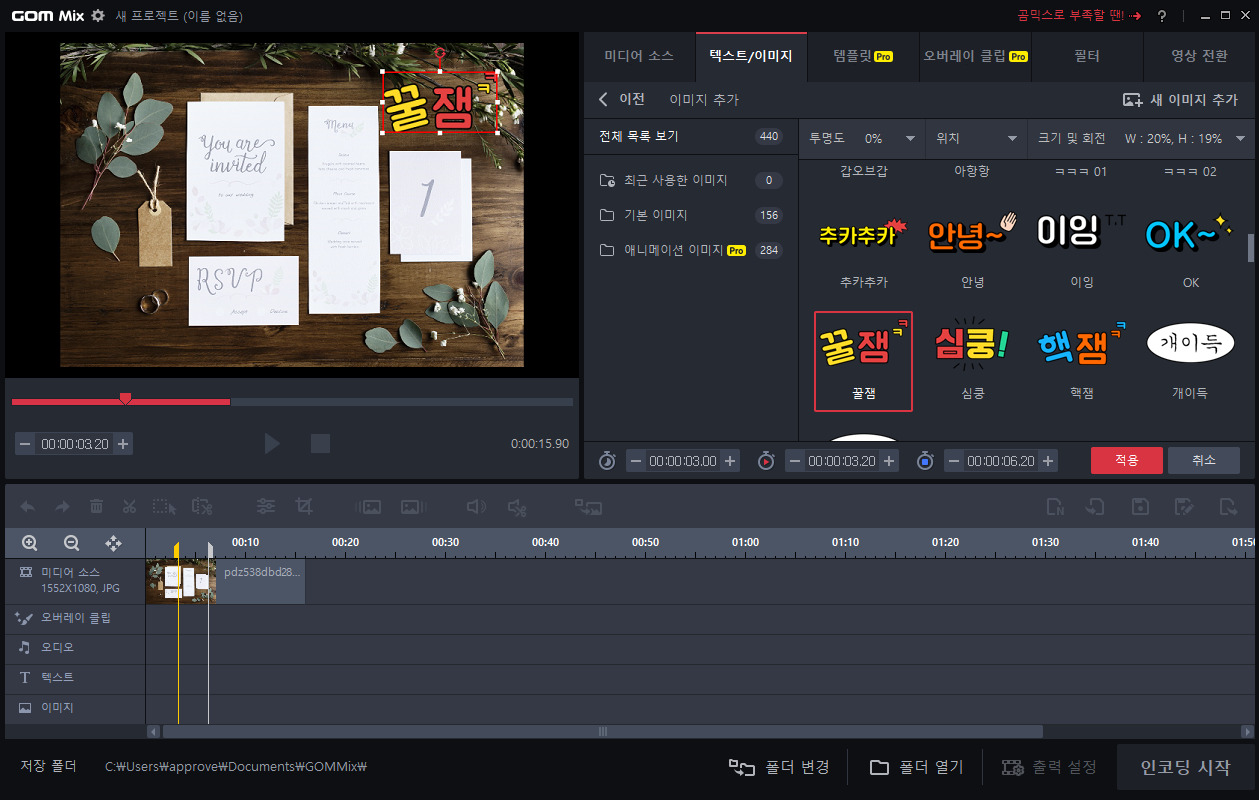Image resolution: width=1259 pixels, height=800 pixels.
Task: Decrease start time 00:00:03.00 with minus
Action: point(635,461)
